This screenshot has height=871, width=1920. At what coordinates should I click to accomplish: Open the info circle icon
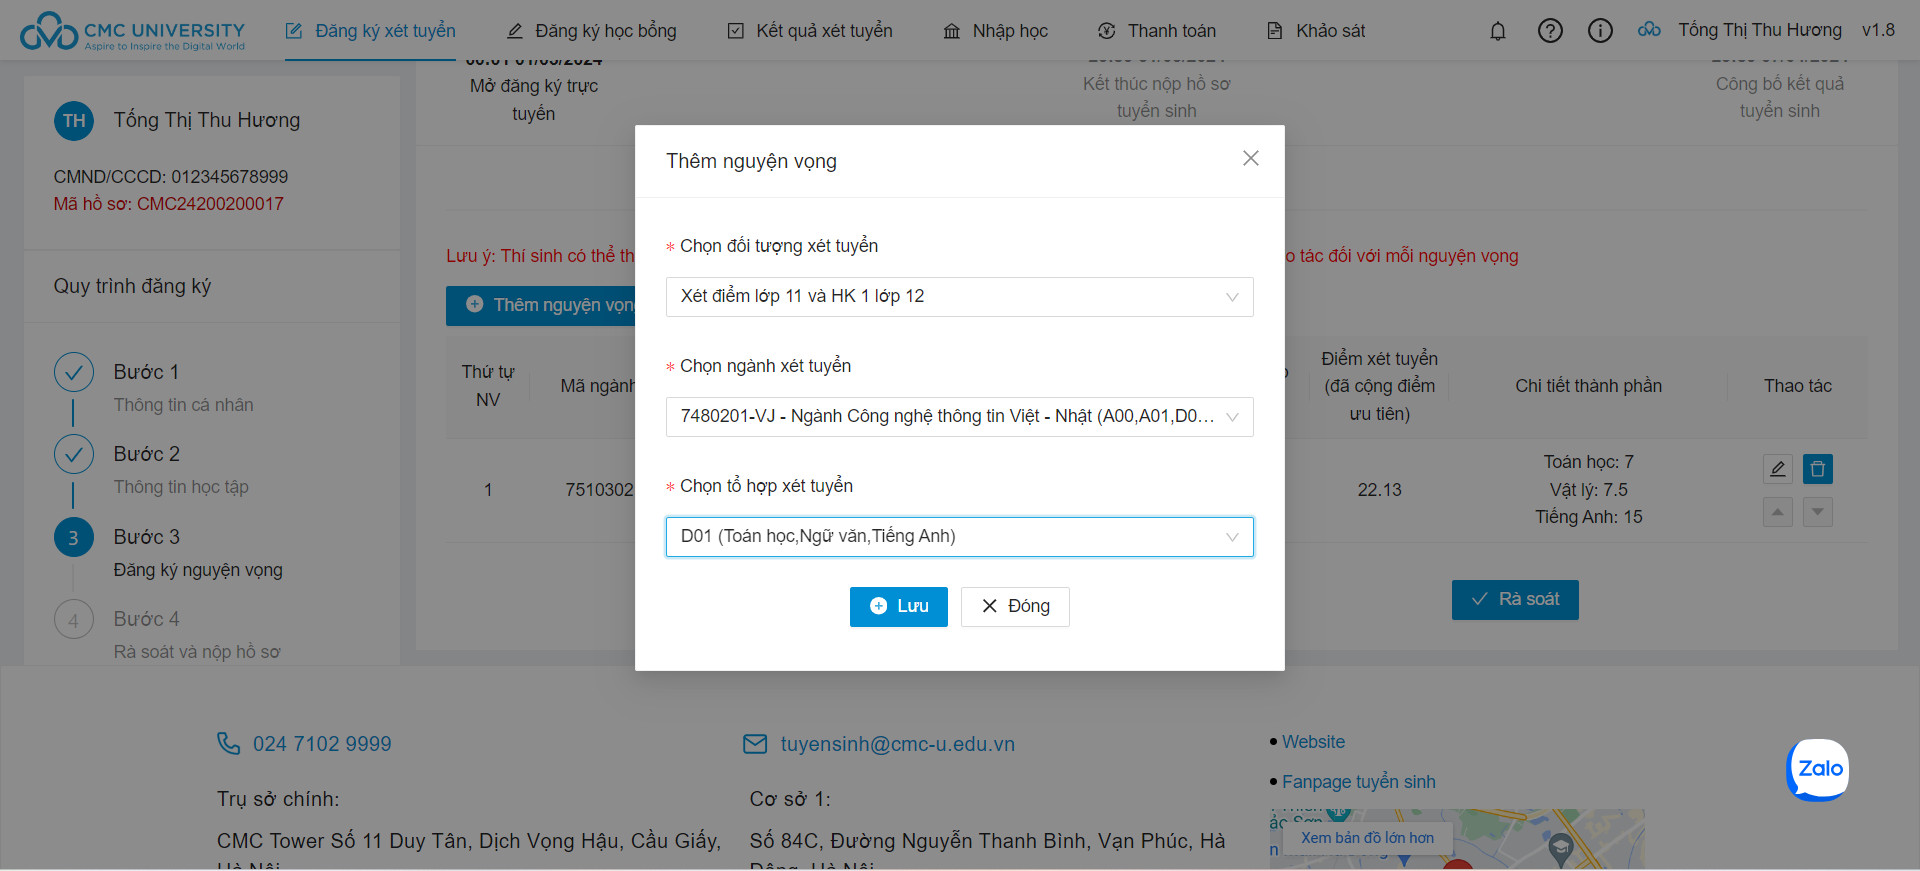pyautogui.click(x=1600, y=31)
